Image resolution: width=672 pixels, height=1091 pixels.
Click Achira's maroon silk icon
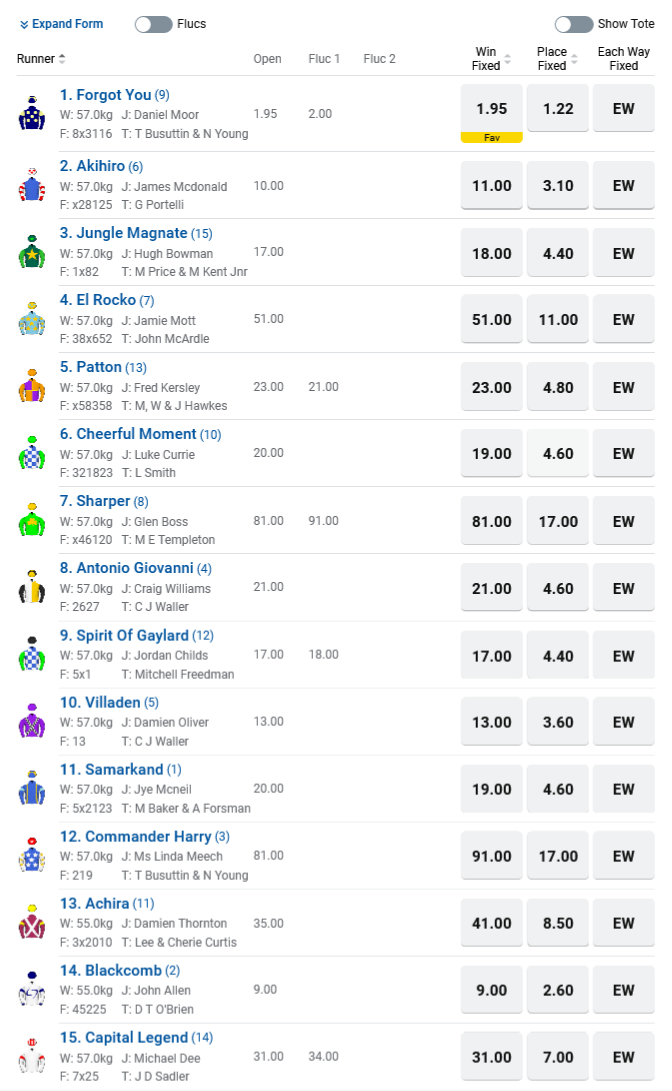click(x=32, y=922)
